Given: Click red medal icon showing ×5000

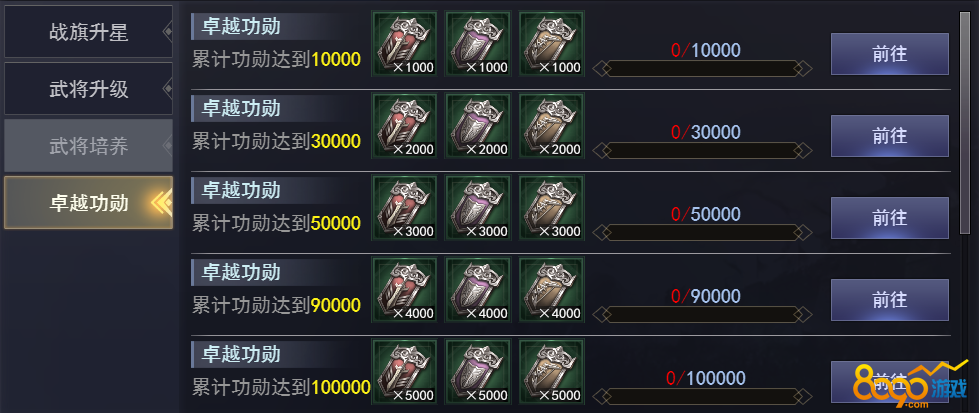Looking at the screenshot, I should pyautogui.click(x=404, y=372).
